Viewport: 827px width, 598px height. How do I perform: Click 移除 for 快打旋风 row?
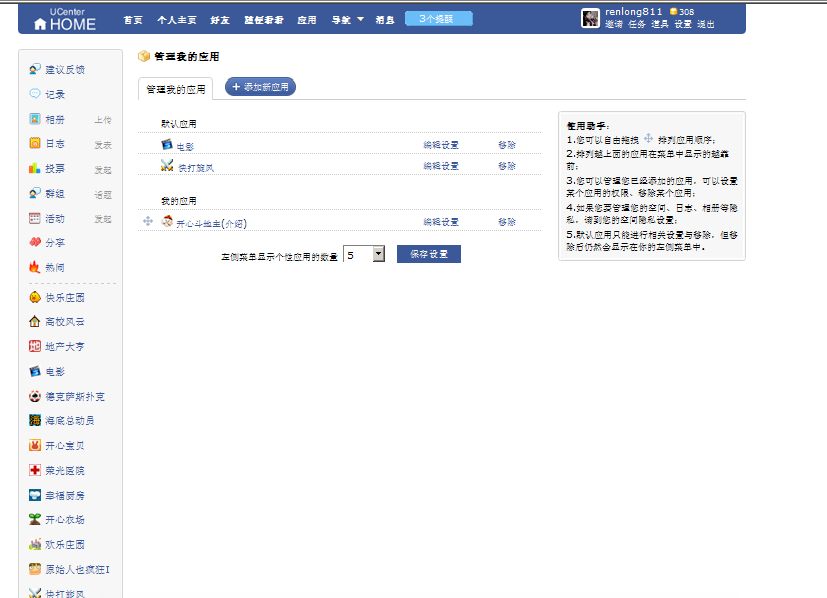pos(507,166)
